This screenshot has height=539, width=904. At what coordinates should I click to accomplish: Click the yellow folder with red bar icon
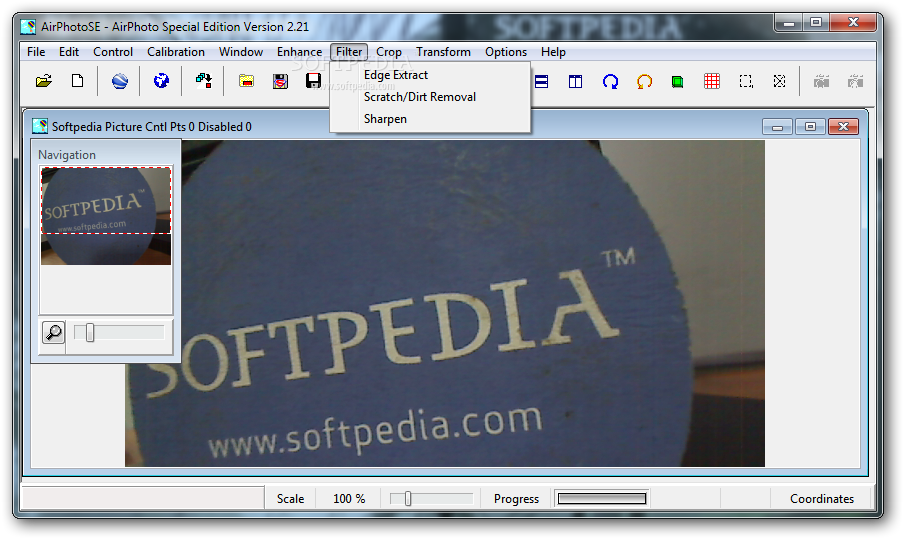(246, 81)
